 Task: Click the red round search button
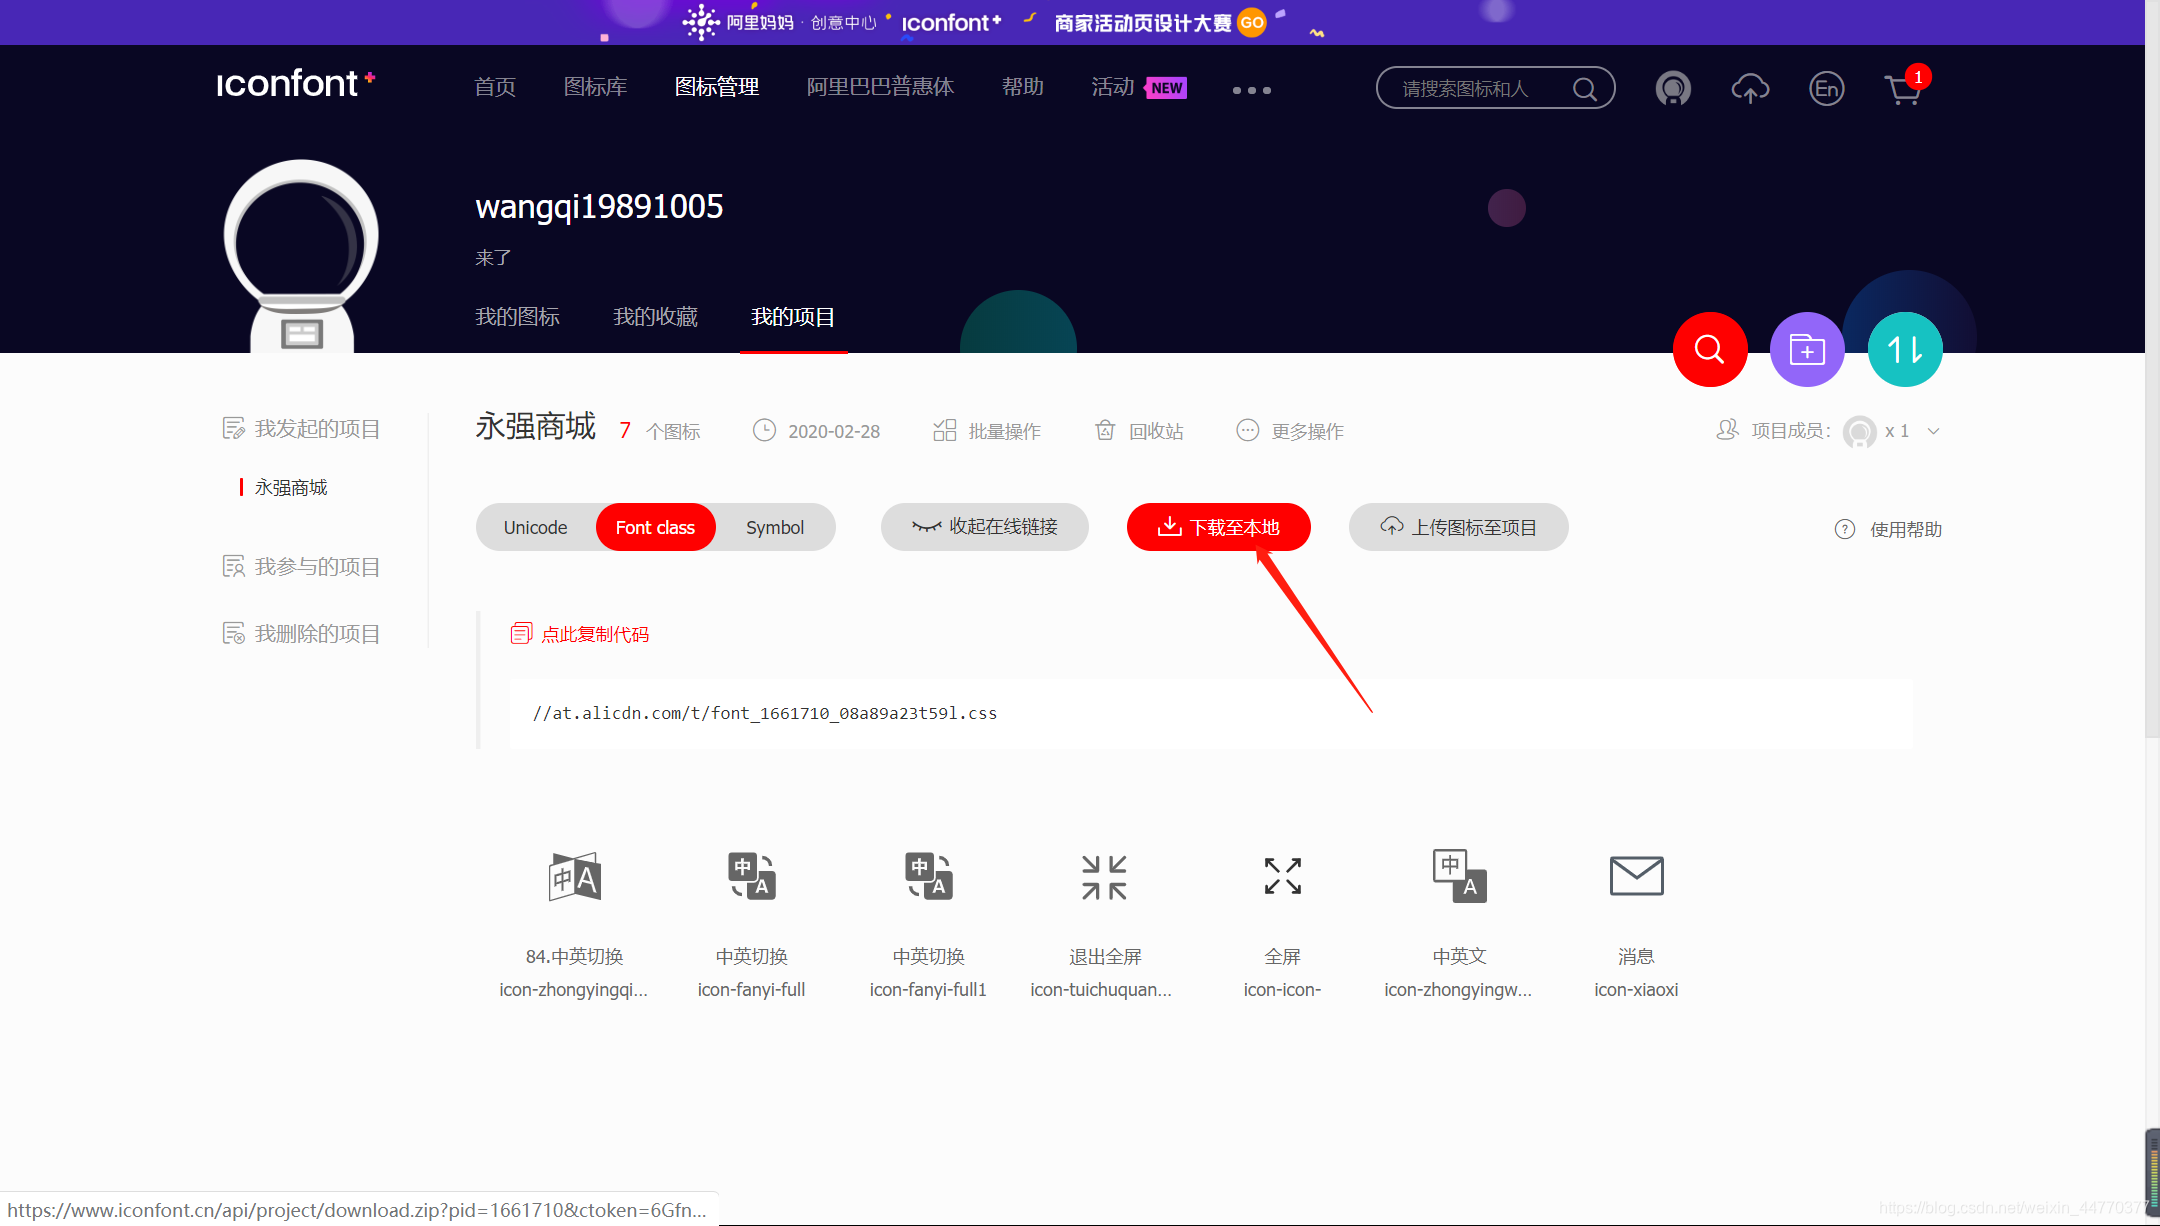pos(1710,349)
